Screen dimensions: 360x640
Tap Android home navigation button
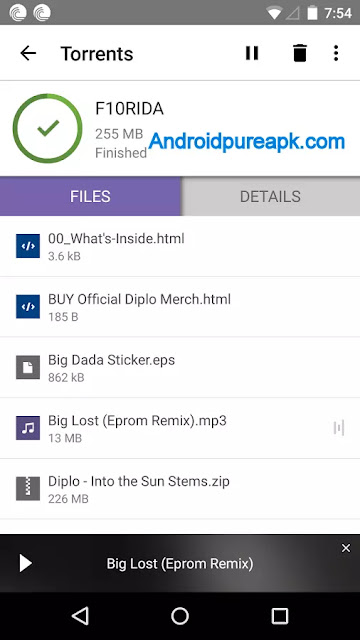180,616
